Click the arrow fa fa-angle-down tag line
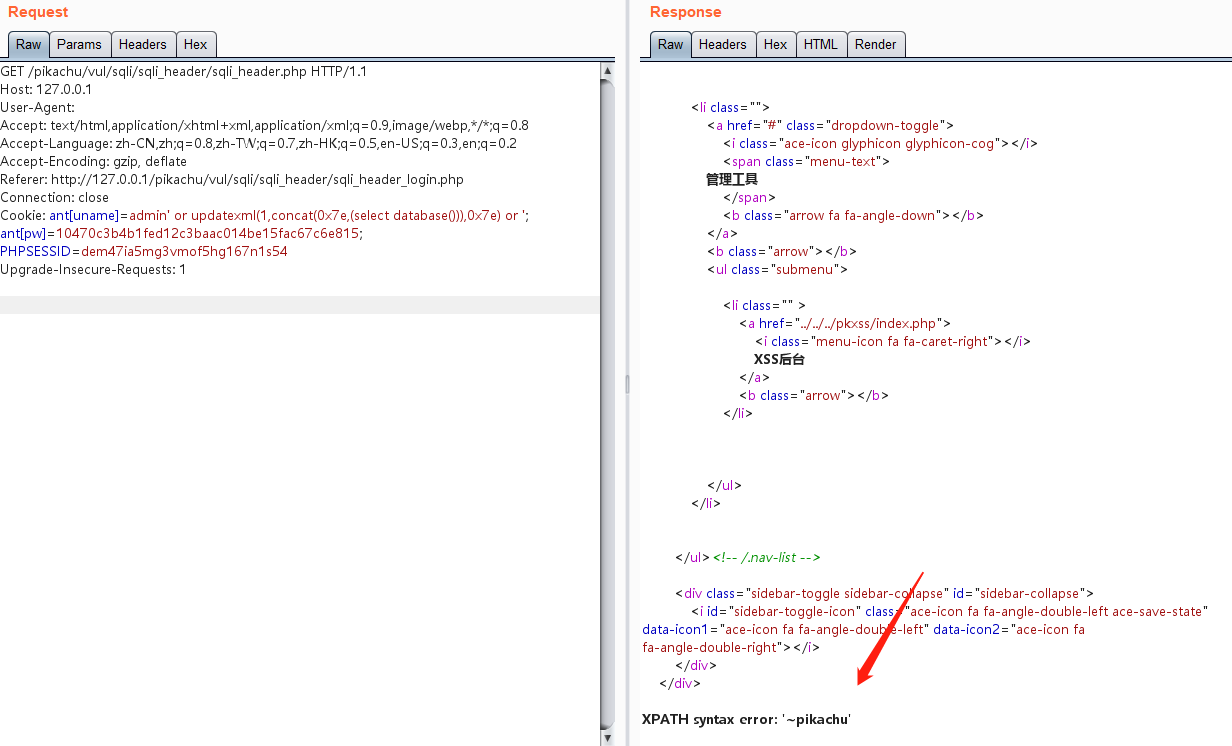 [x=854, y=215]
